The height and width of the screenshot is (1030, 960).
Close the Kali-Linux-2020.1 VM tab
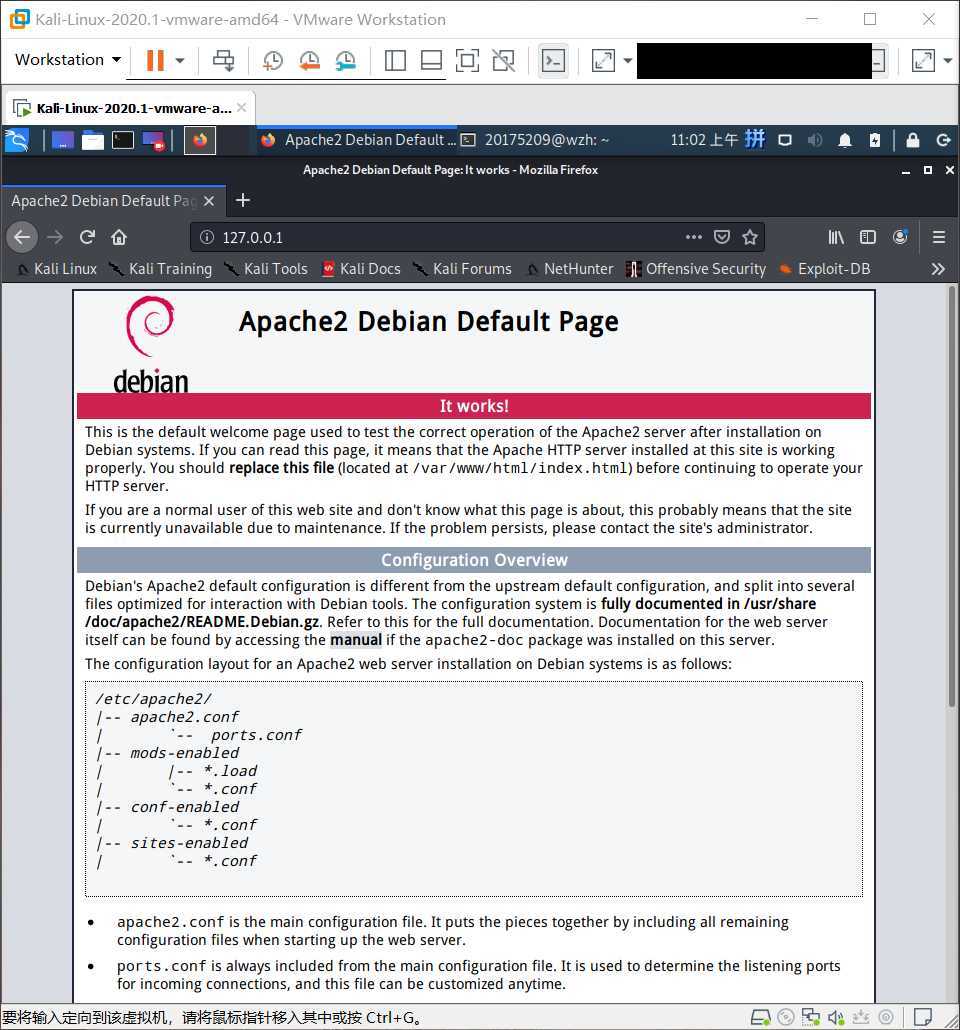(x=242, y=107)
